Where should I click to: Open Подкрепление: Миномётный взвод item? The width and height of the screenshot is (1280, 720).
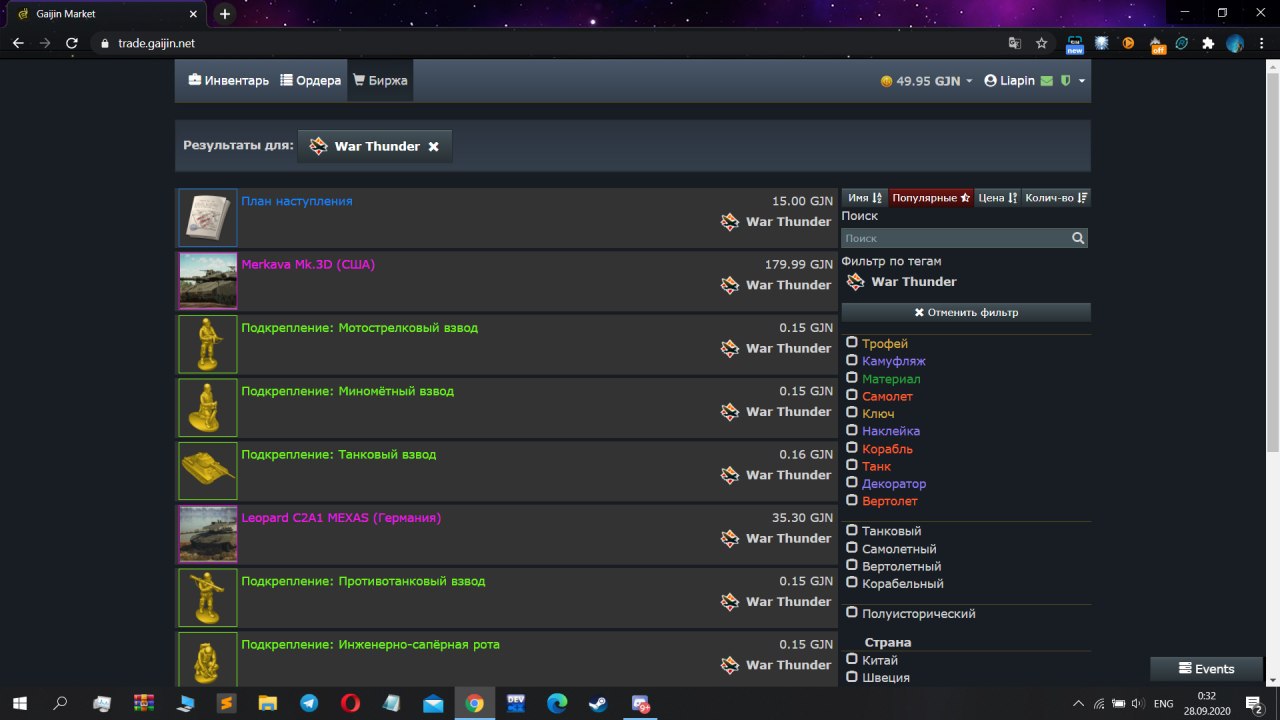(348, 391)
